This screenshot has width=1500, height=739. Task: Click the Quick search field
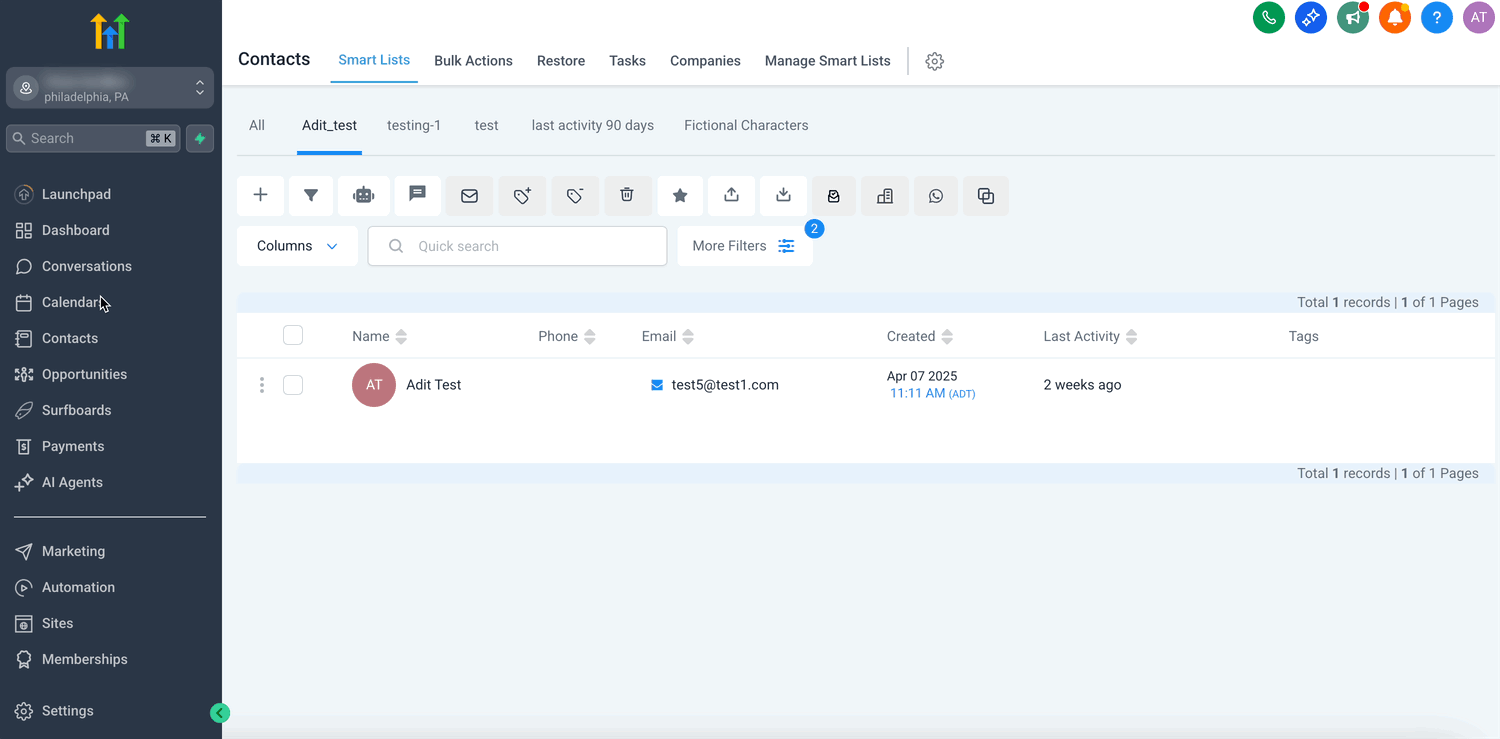click(x=517, y=246)
